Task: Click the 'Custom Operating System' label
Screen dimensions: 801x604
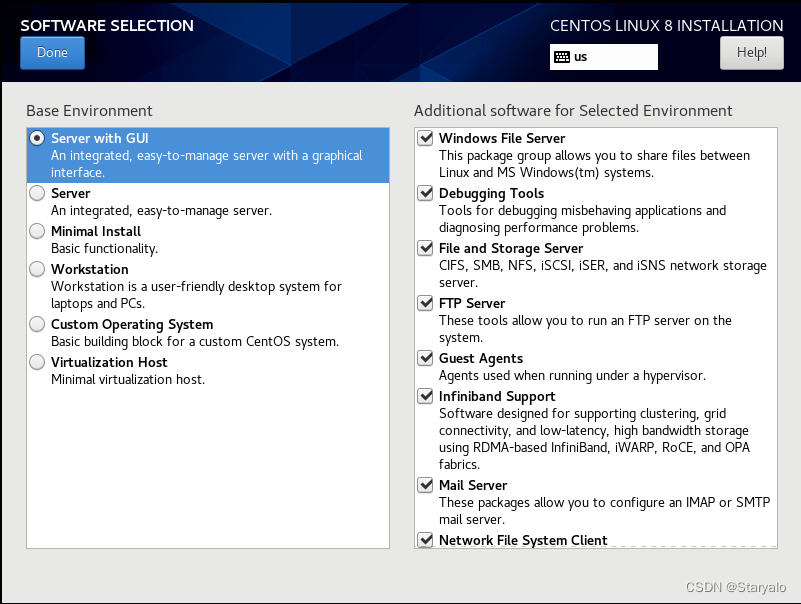Action: pyautogui.click(x=132, y=324)
